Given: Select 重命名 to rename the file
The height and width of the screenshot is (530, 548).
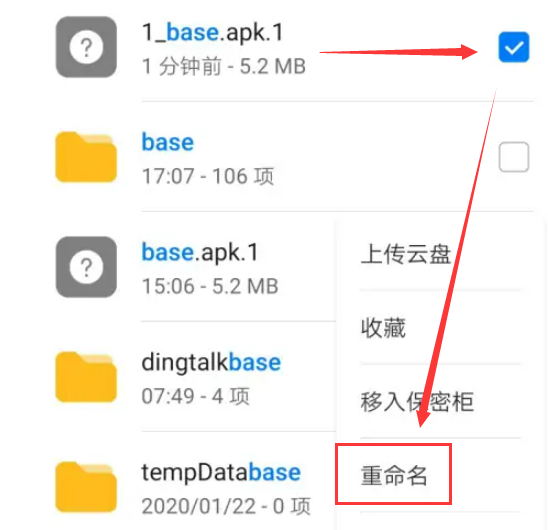Looking at the screenshot, I should (x=394, y=475).
